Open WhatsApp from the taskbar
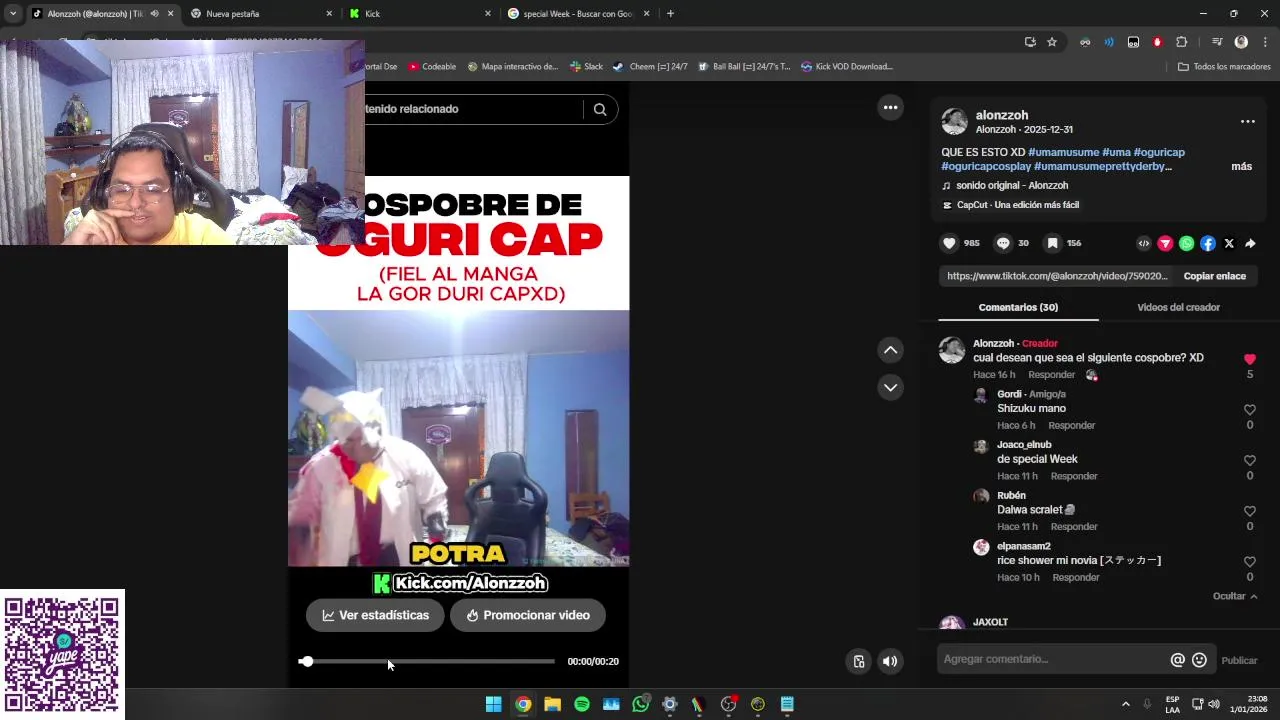The height and width of the screenshot is (720, 1280). tap(641, 704)
